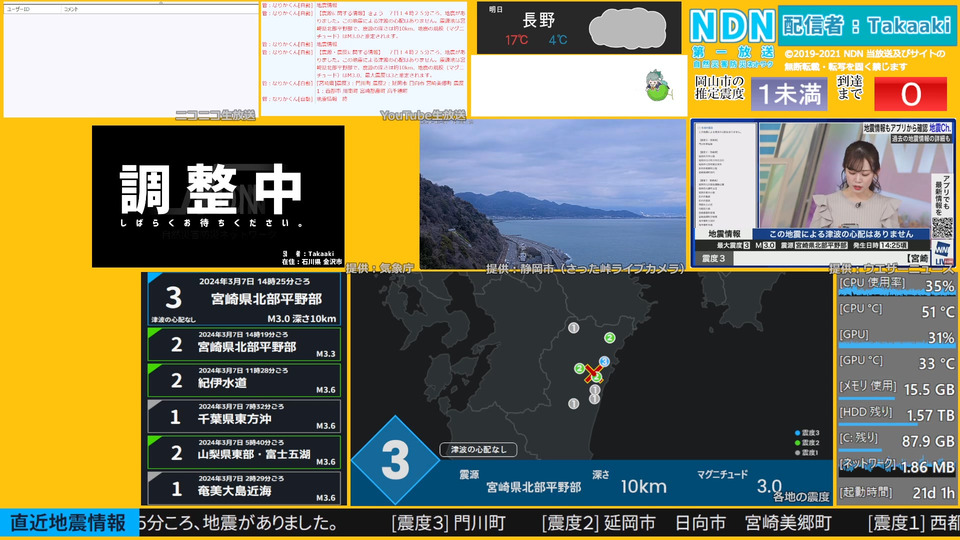Click 宮崎美郷町 in the ticker
This screenshot has width=960, height=540.
point(789,523)
